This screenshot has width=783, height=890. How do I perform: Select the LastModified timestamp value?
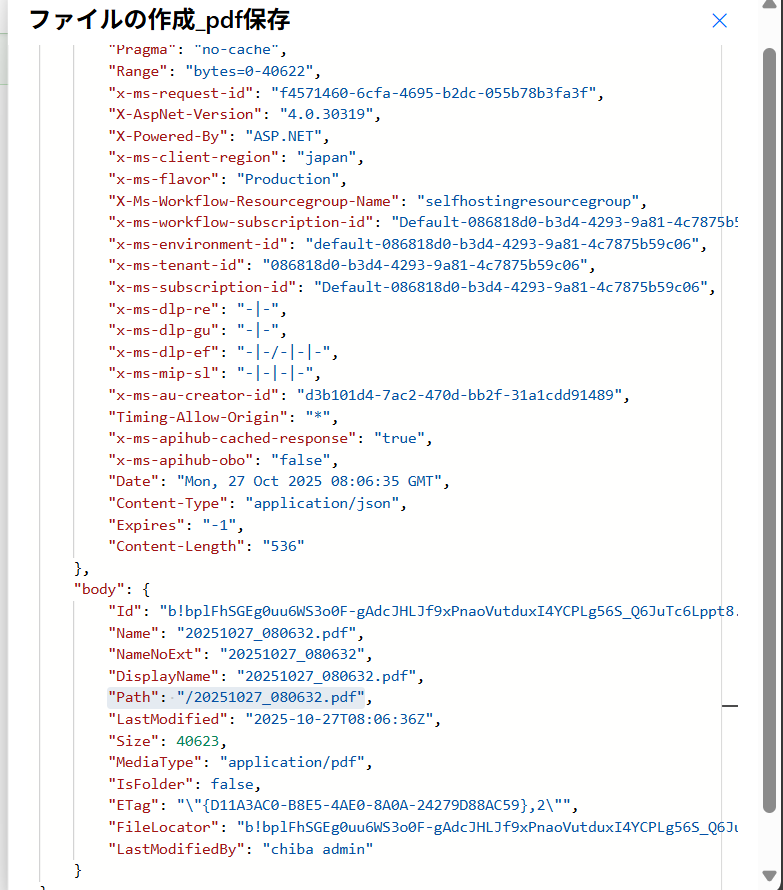click(x=339, y=719)
